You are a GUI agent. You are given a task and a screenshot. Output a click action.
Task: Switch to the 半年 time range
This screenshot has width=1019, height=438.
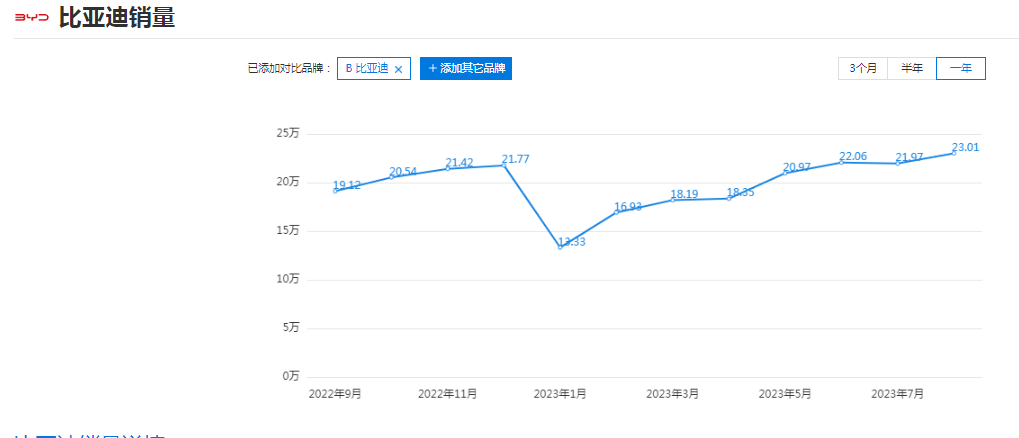pyautogui.click(x=912, y=68)
